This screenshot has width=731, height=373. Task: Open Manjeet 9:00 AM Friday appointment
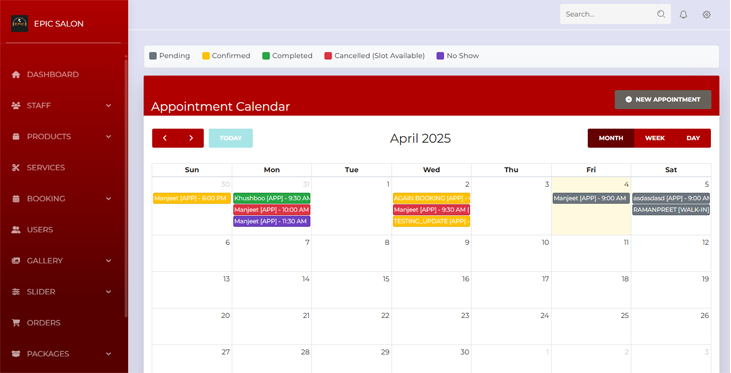tap(591, 199)
